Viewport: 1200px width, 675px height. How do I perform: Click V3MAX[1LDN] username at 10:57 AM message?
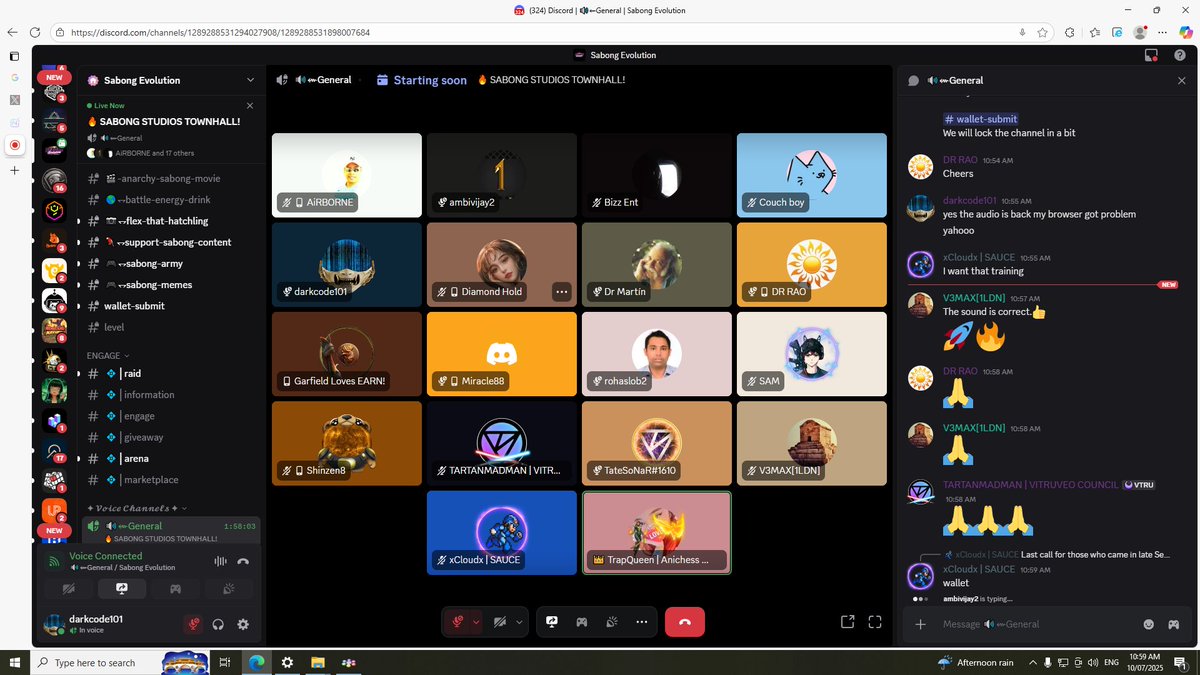973,298
